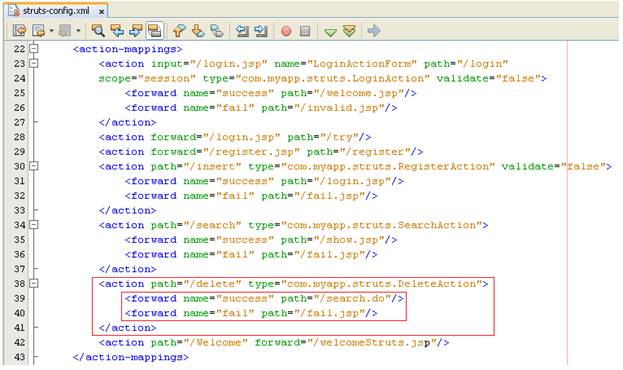Click the "/register.jsp" forward value

point(252,152)
